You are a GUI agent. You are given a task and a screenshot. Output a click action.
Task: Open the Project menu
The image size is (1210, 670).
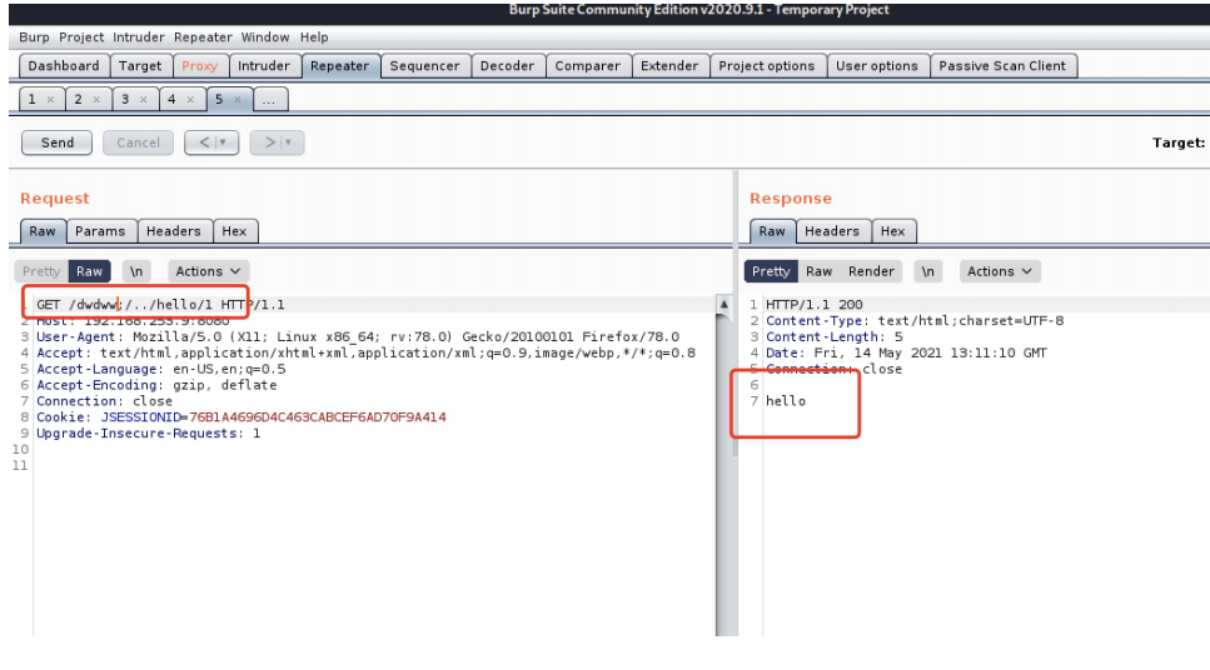[81, 37]
